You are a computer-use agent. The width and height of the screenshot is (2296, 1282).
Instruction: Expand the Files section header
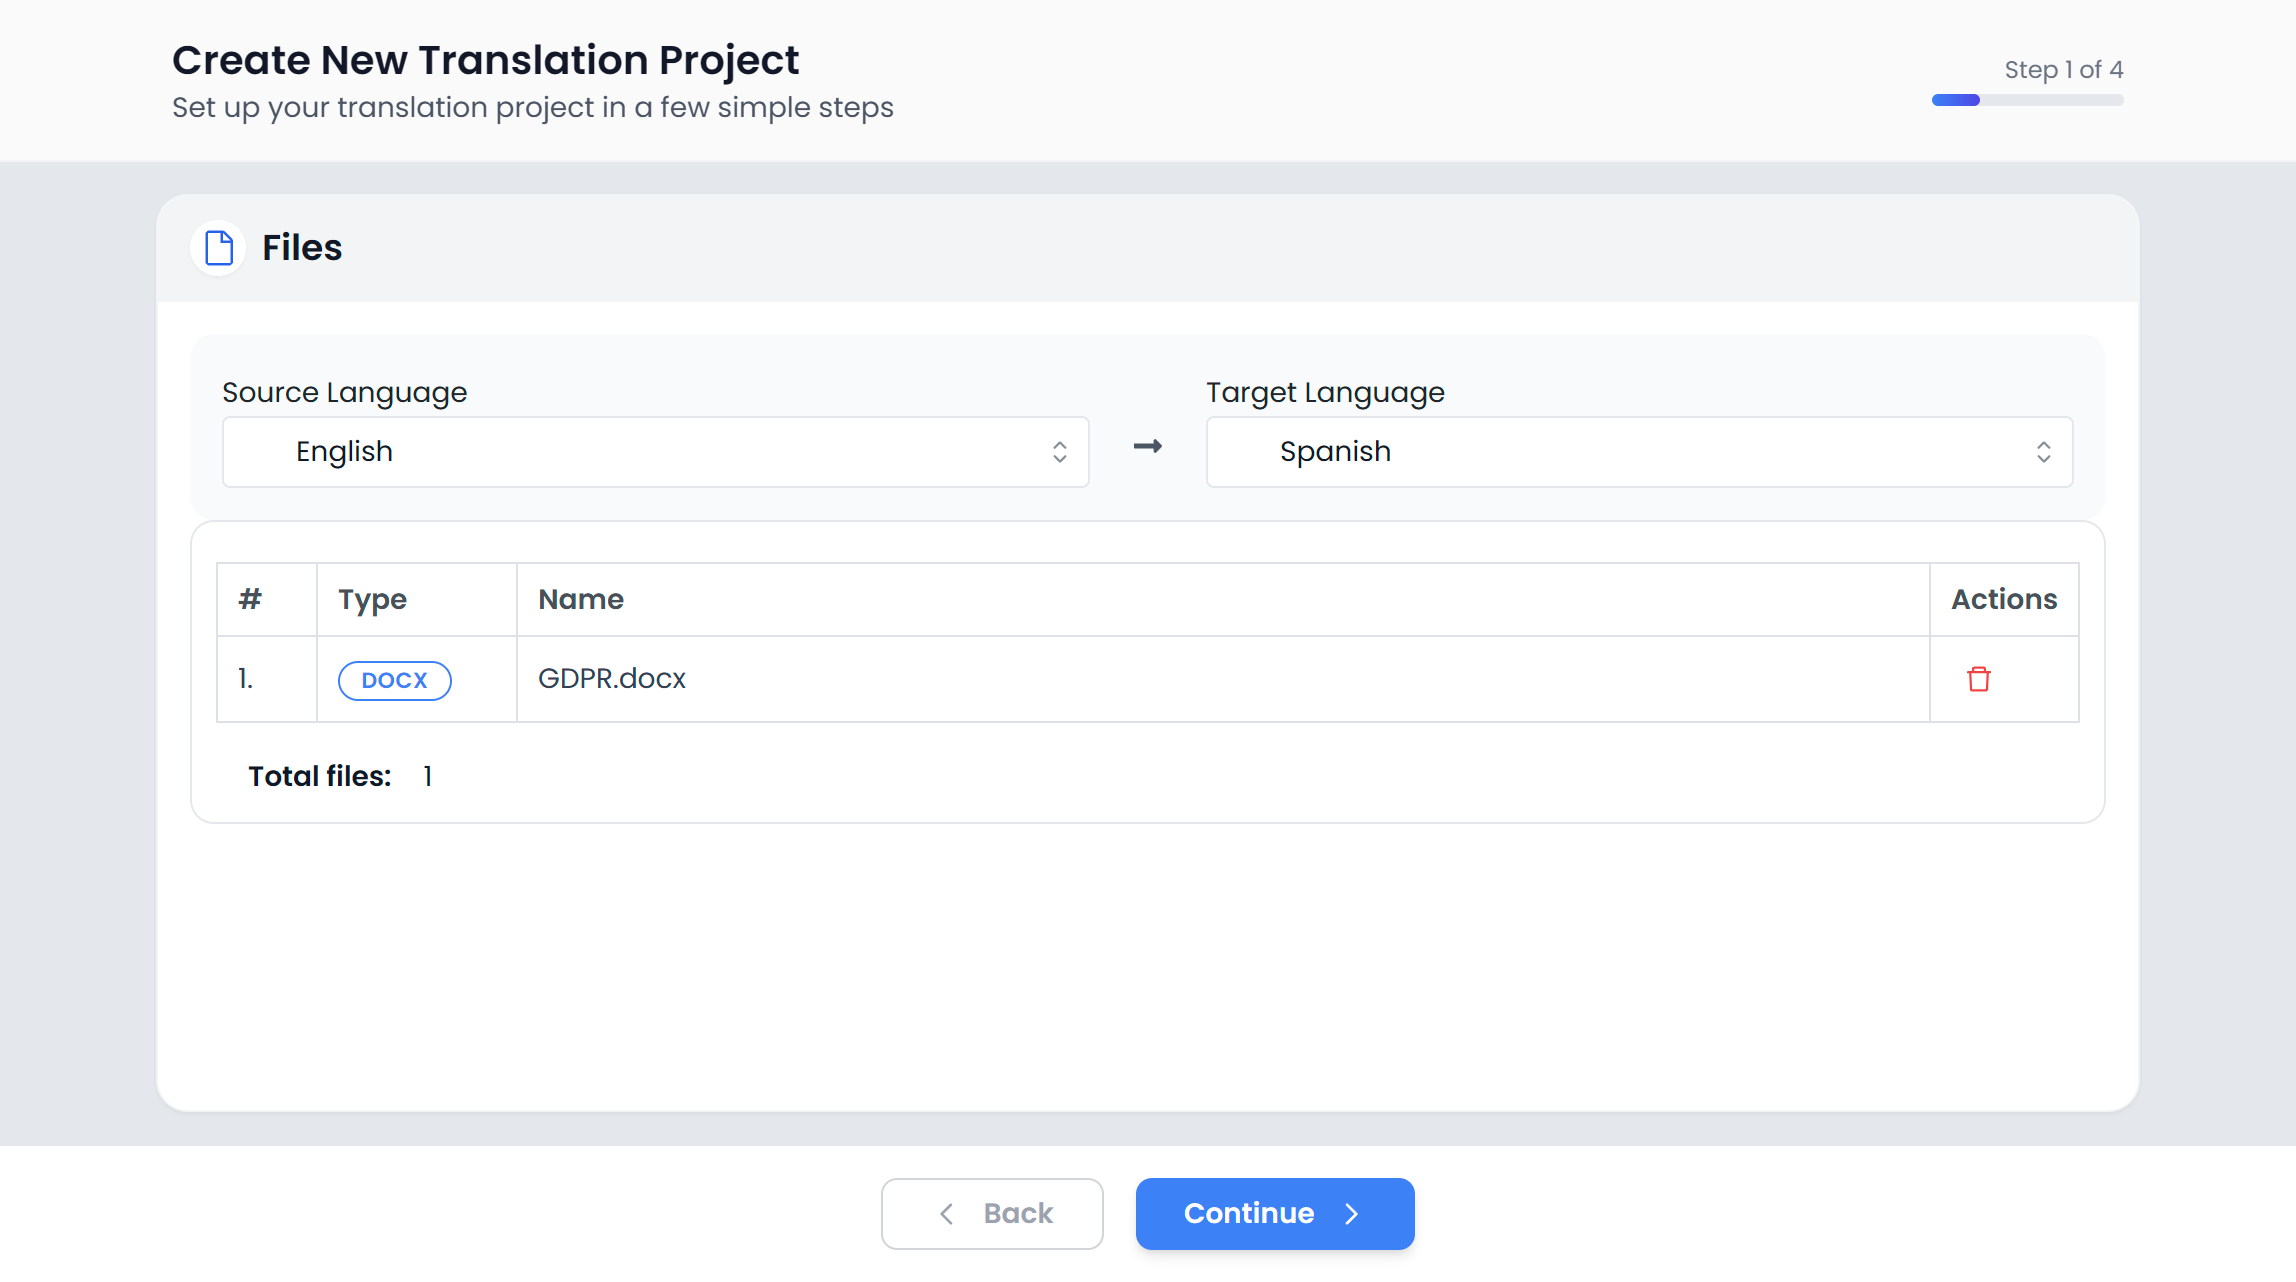pyautogui.click(x=301, y=247)
